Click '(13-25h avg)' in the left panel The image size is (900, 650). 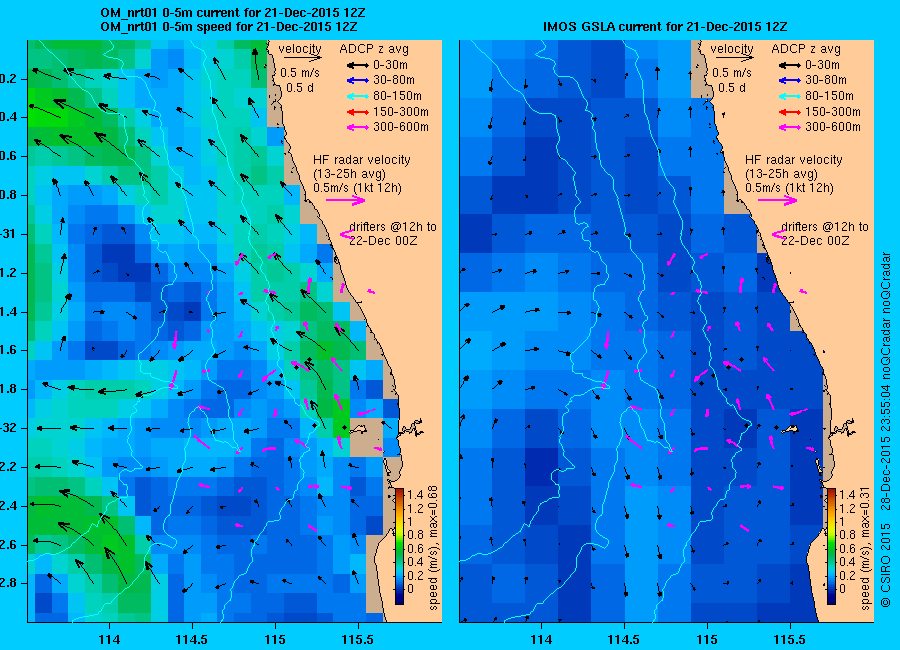pos(350,174)
